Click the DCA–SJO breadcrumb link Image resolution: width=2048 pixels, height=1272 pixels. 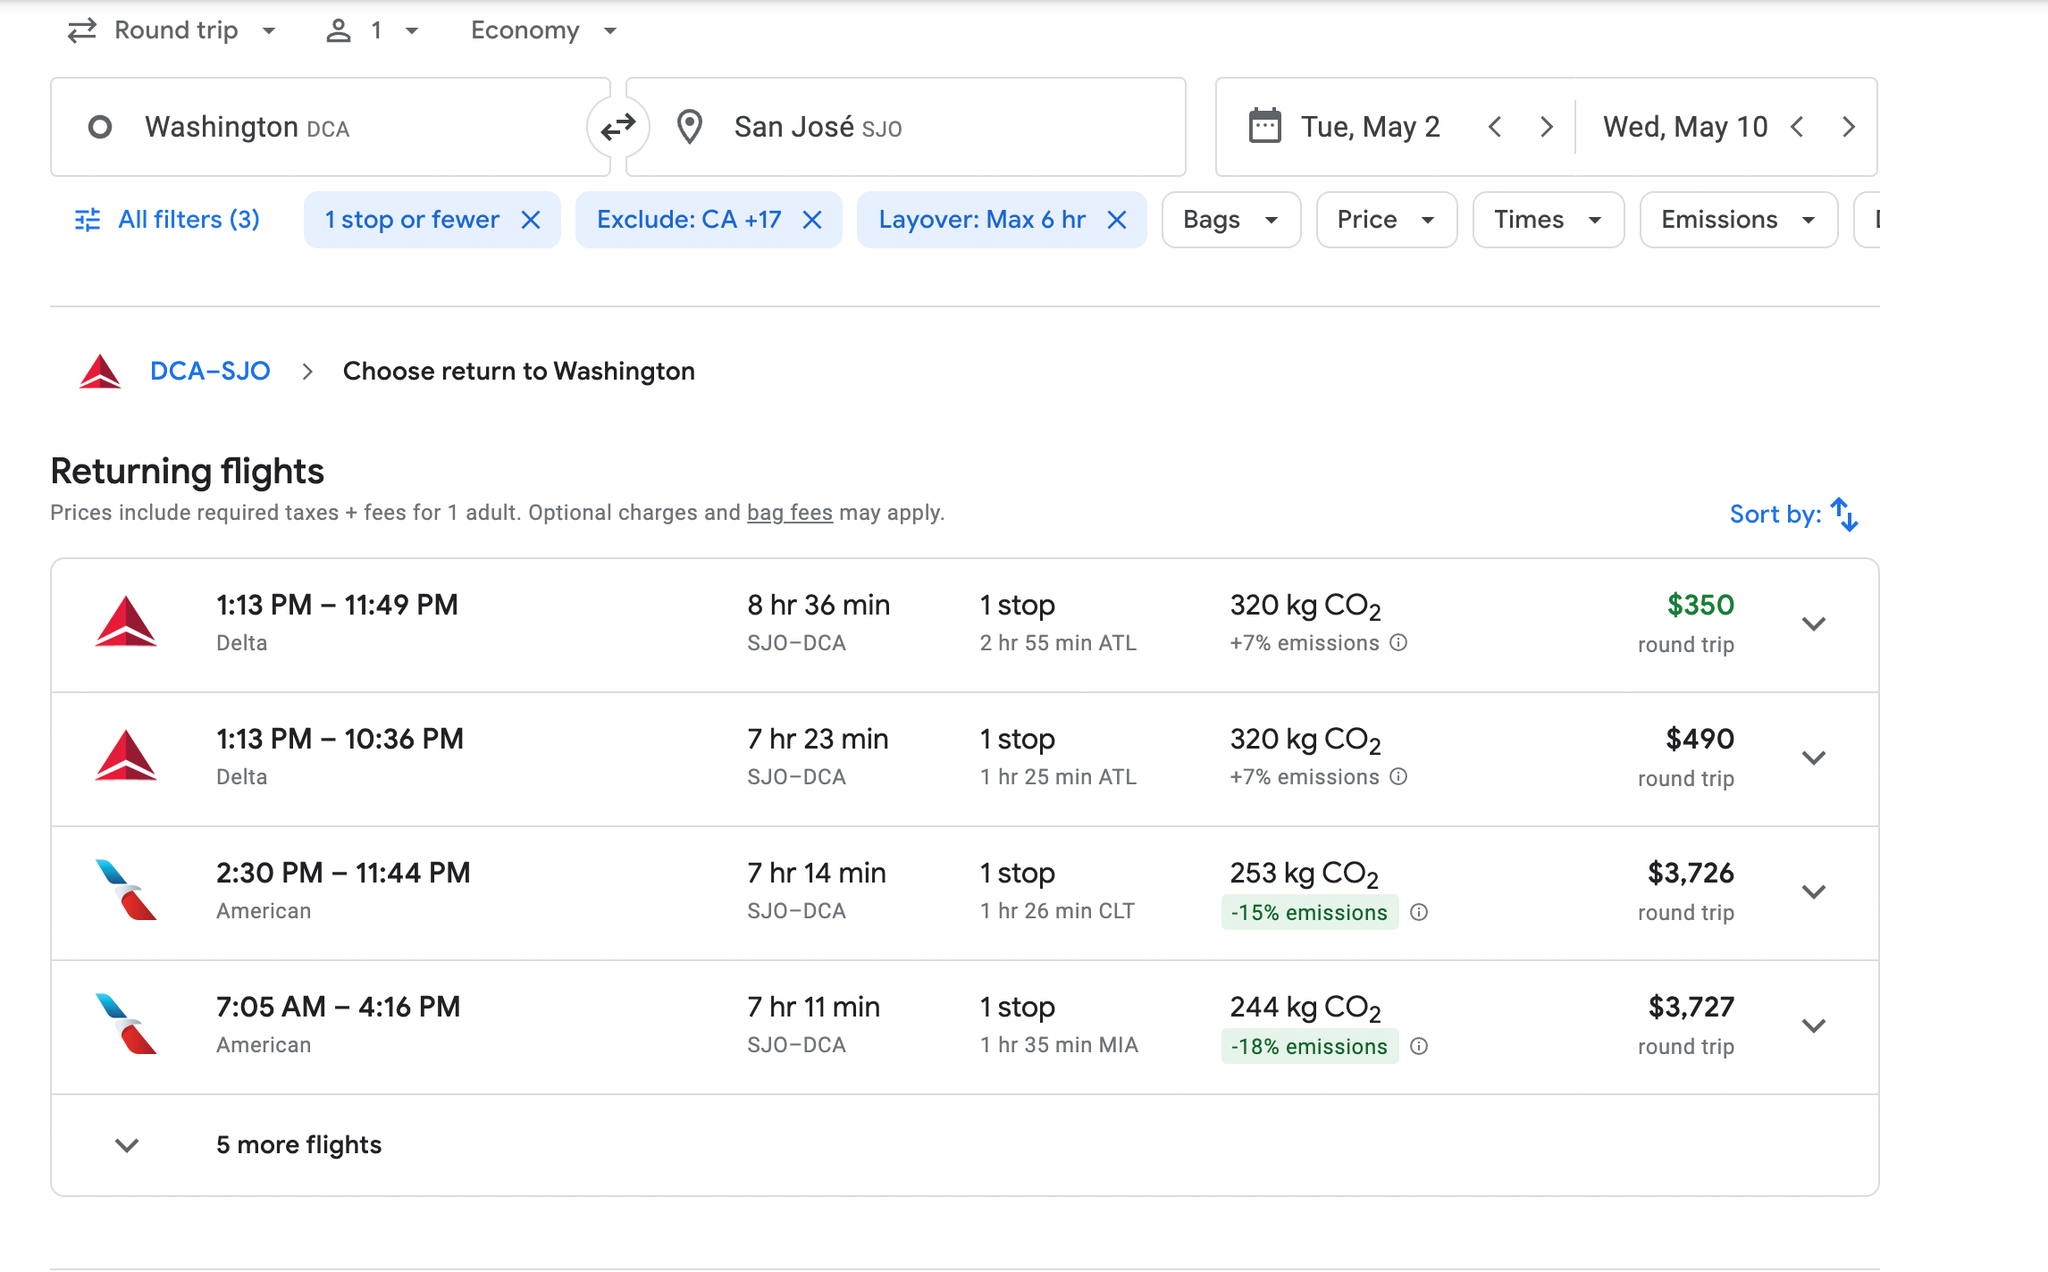(210, 371)
